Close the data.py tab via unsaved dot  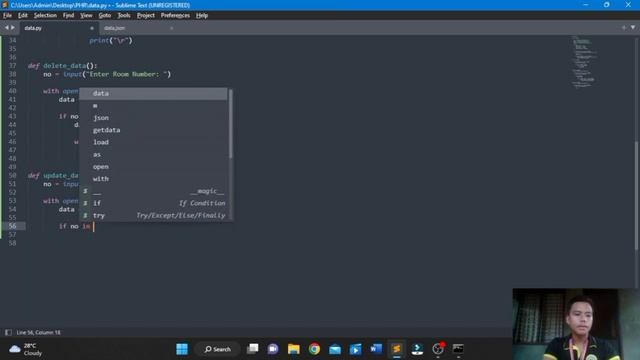[x=92, y=28]
